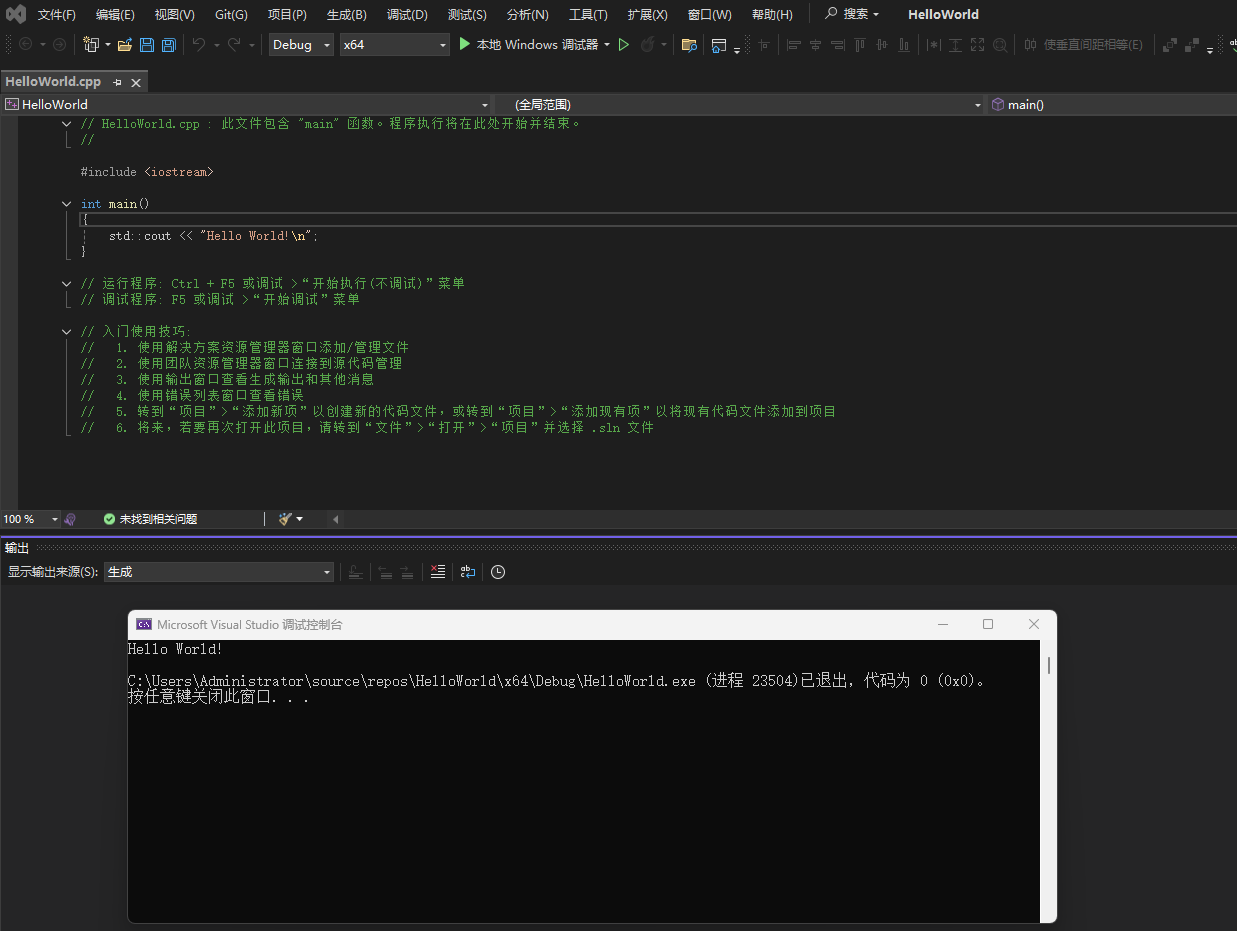This screenshot has height=931, width=1237.
Task: Open the (全局范围) scope dropdown
Action: 740,104
